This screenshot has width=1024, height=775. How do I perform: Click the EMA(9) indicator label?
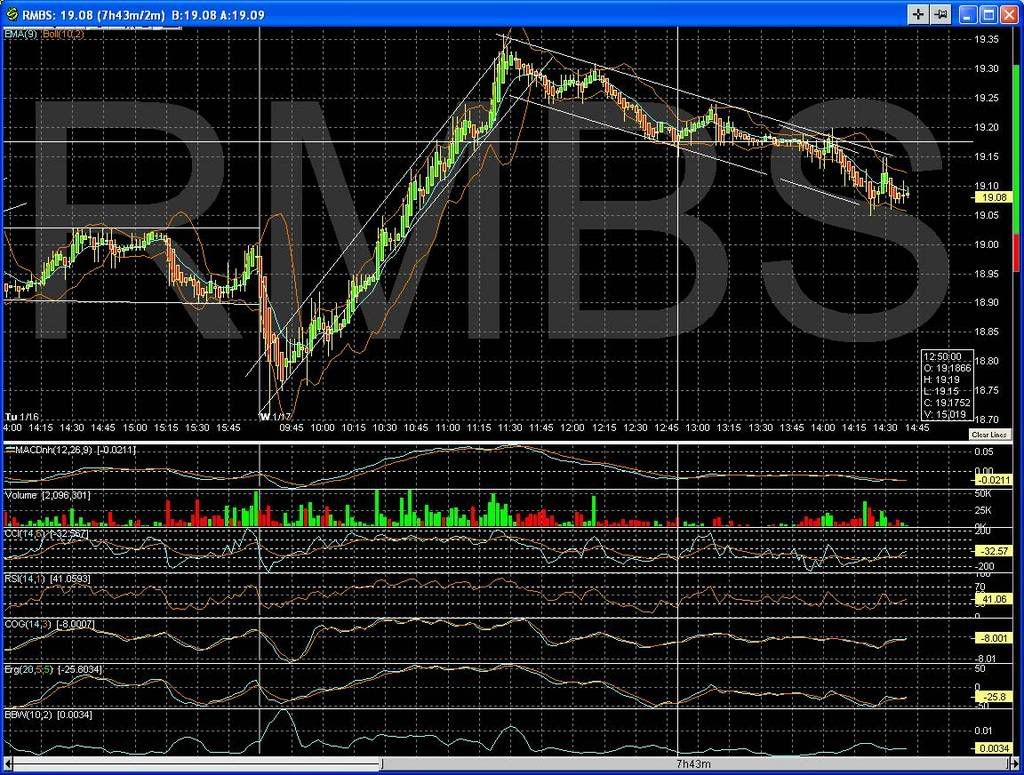tap(21, 33)
